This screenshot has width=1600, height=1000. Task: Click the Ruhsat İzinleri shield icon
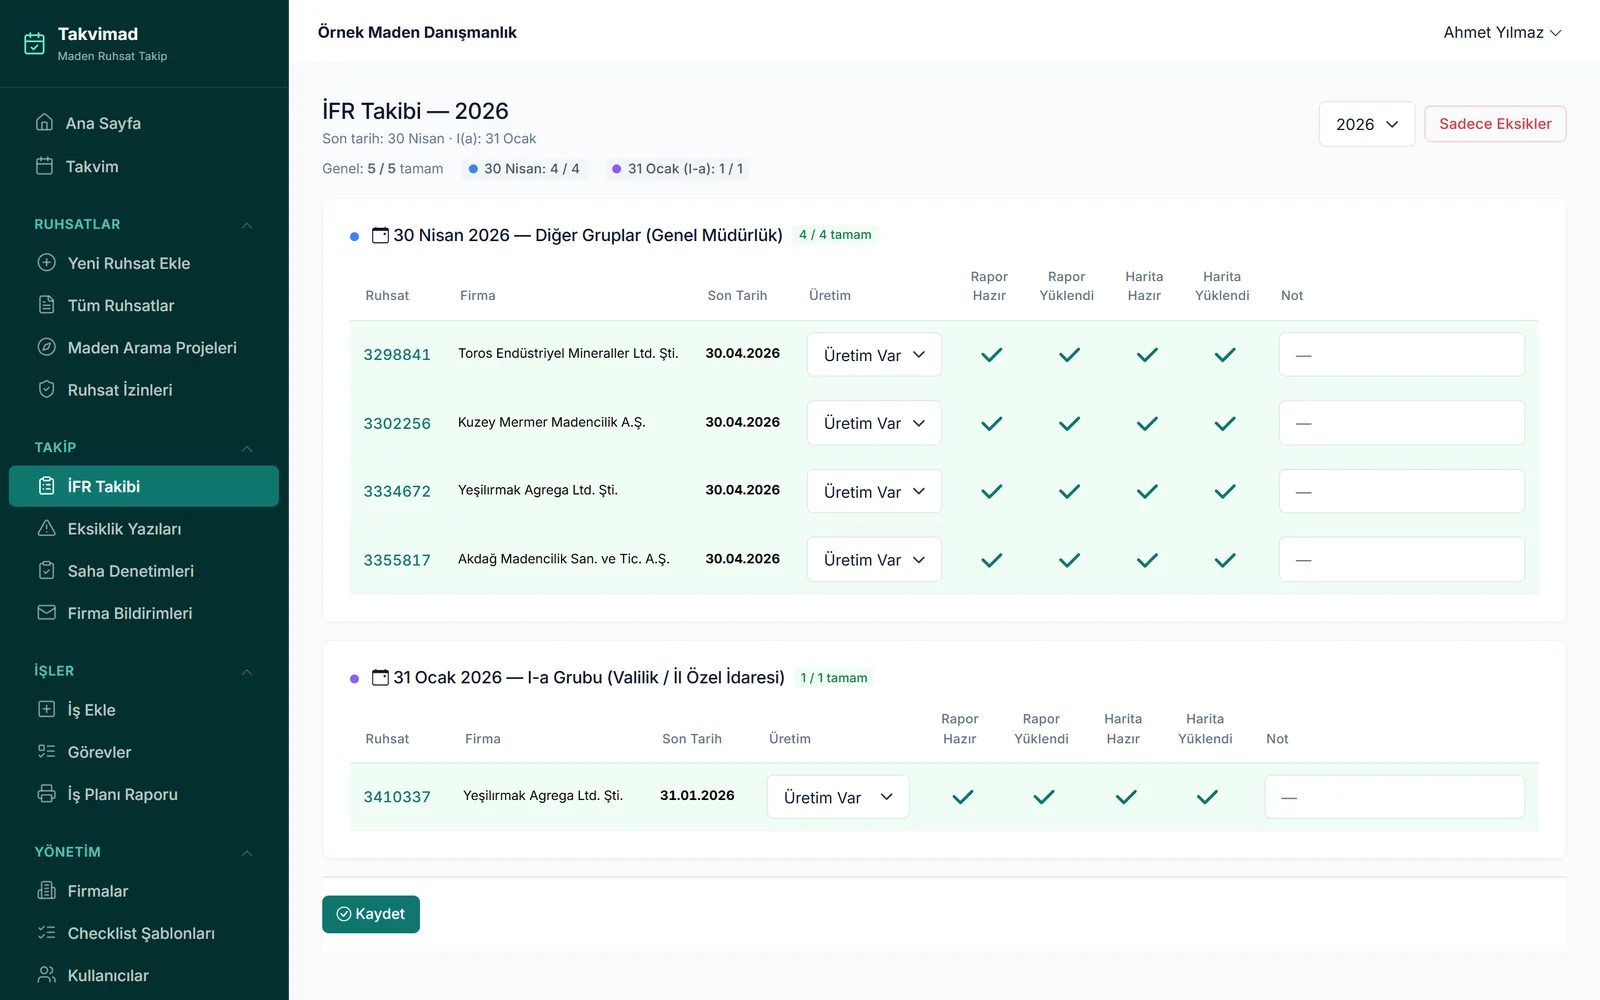point(46,389)
